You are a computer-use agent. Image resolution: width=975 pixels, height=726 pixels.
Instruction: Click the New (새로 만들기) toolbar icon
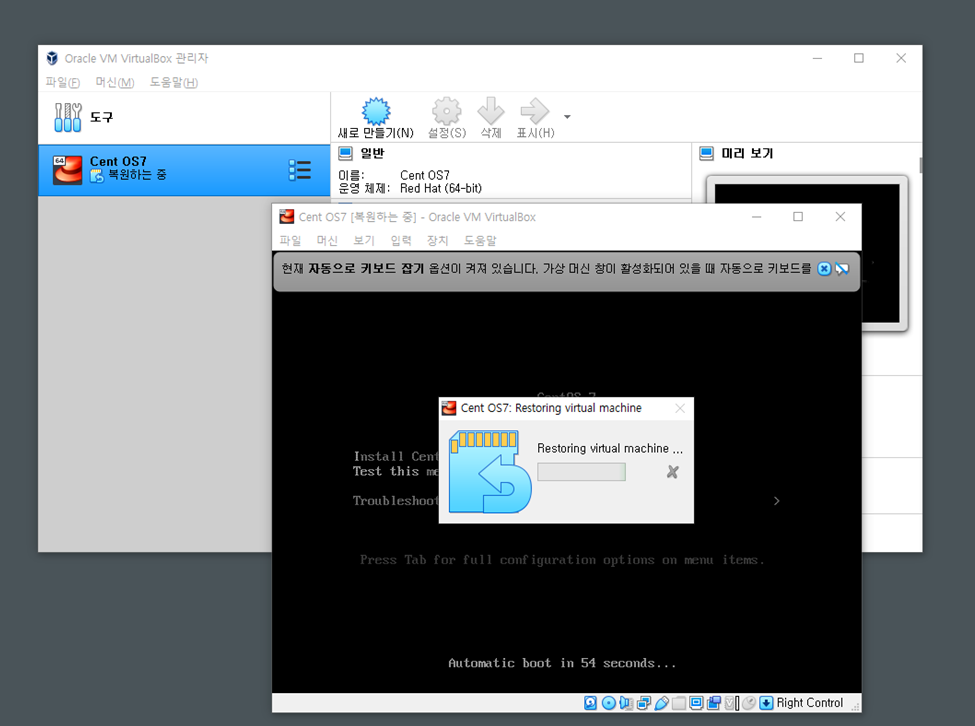pos(376,113)
